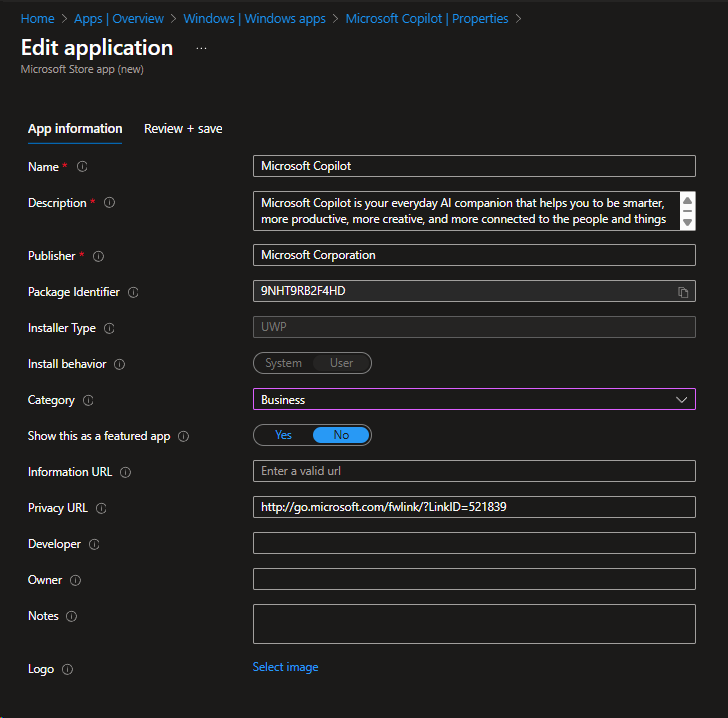
Task: Open Microsoft Copilot | Properties breadcrumb link
Action: coord(427,19)
